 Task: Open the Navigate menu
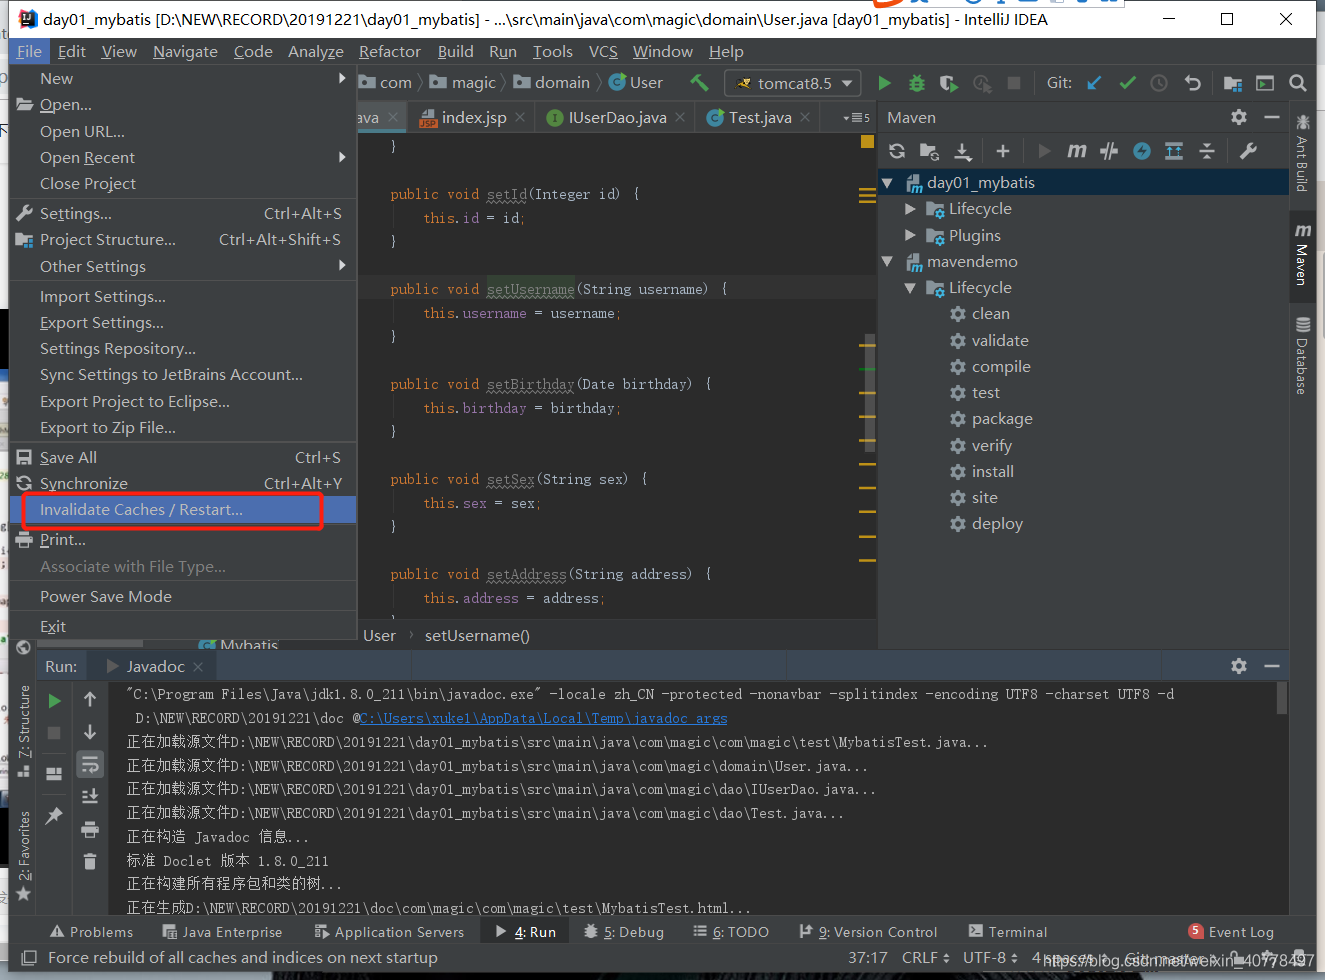pos(185,52)
